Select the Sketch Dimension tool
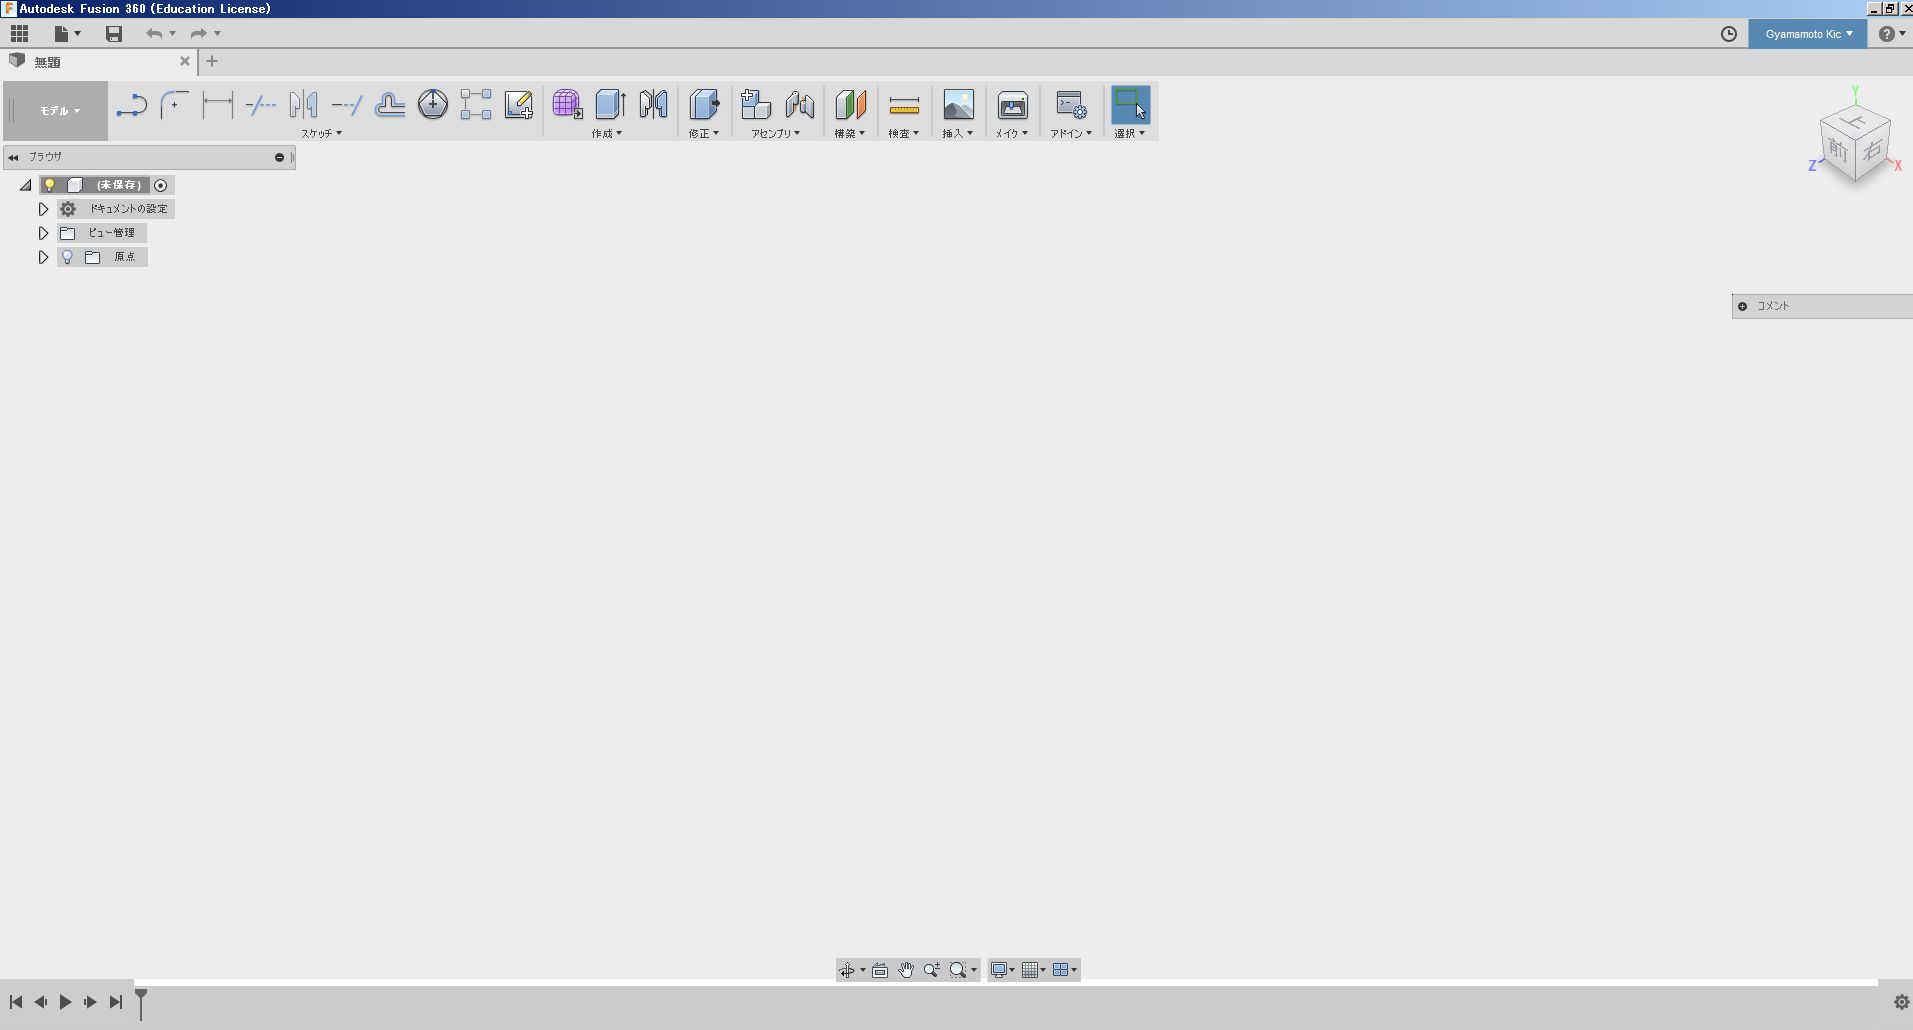This screenshot has width=1913, height=1030. pyautogui.click(x=218, y=105)
